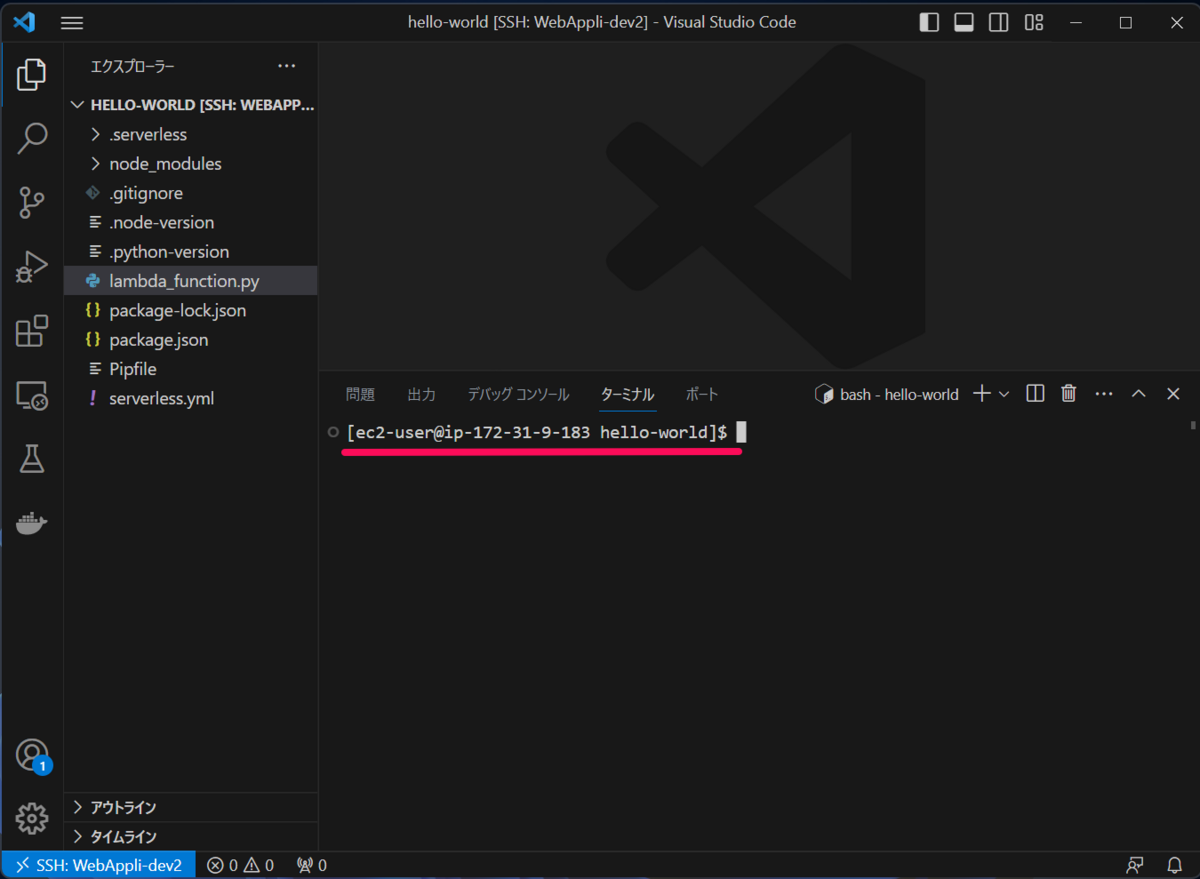Image resolution: width=1200 pixels, height=879 pixels.
Task: Open the .gitignore file
Action: 192,193
